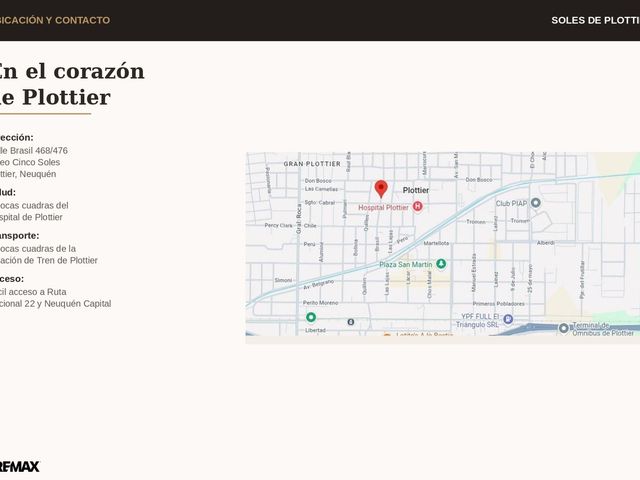This screenshot has height=480, width=640.
Task: Click the 'SOLES DE PLOTTIER' header title
Action: pyautogui.click(x=596, y=20)
